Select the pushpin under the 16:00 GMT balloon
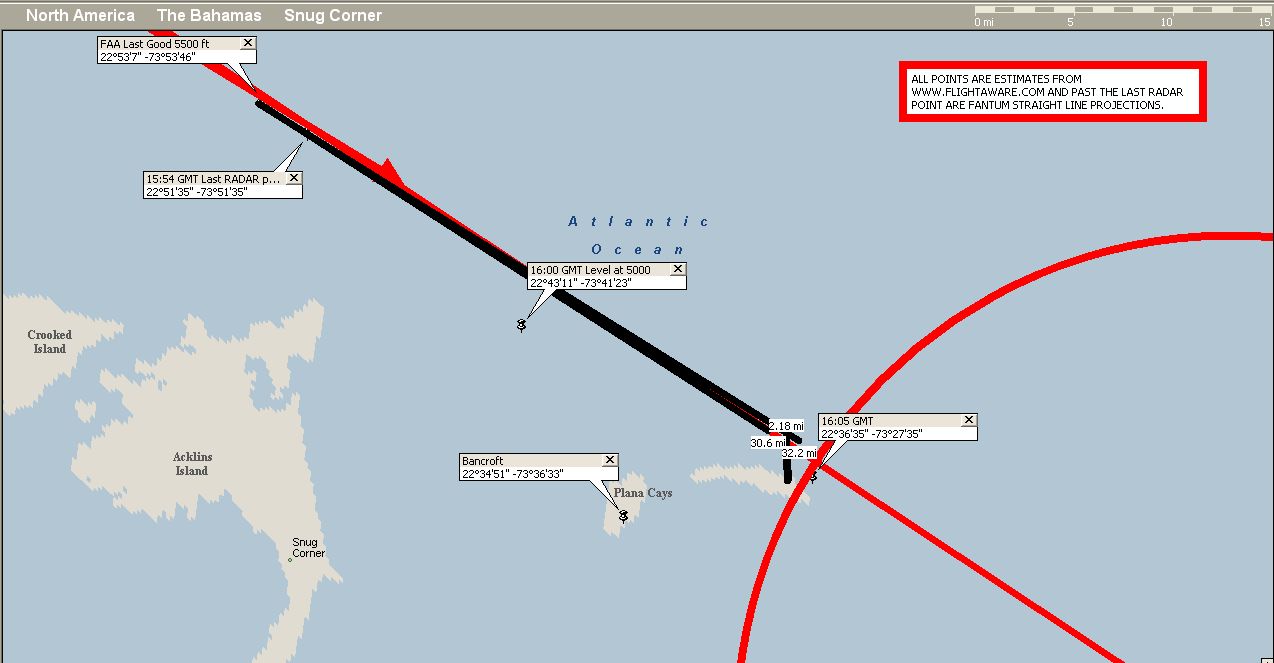 coord(521,325)
